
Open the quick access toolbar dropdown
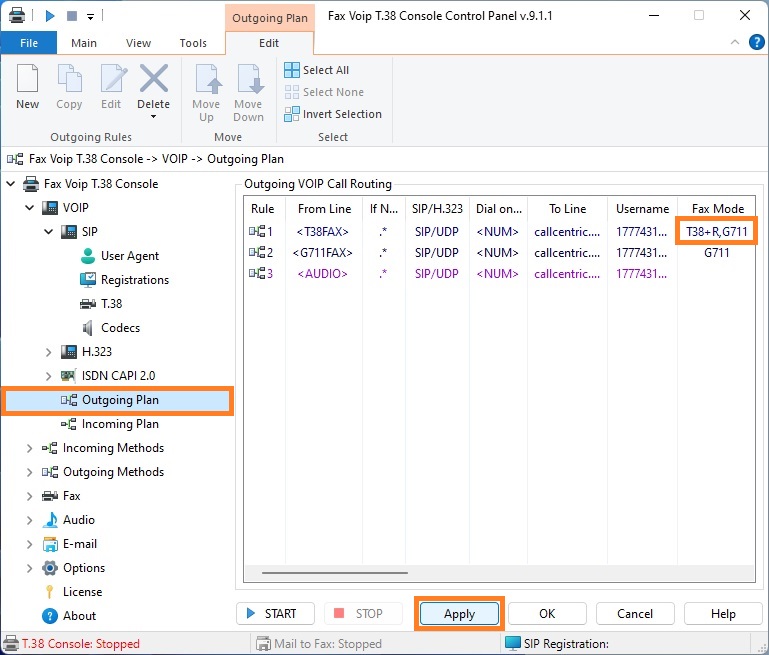click(90, 17)
